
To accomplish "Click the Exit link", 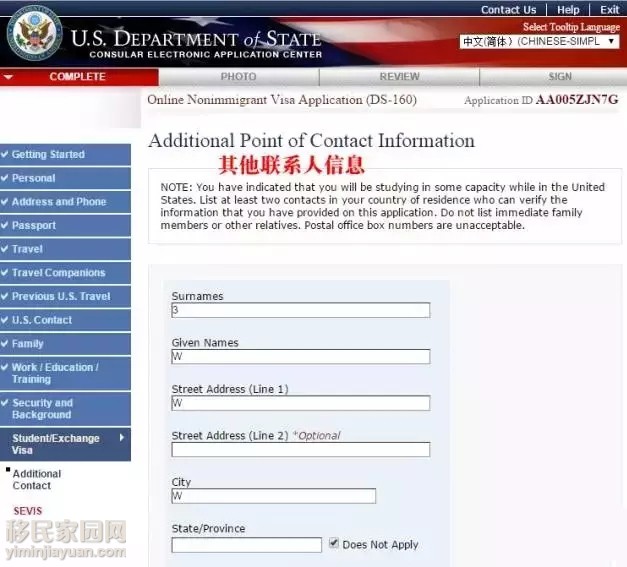I will 609,10.
